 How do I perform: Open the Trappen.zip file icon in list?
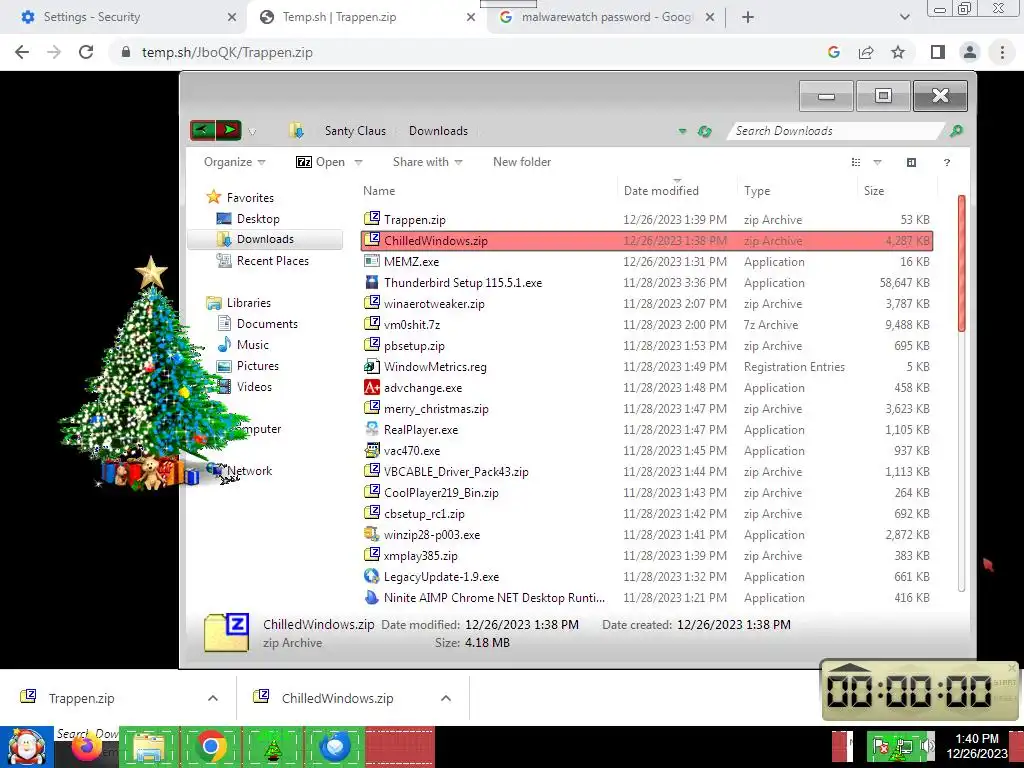[372, 219]
